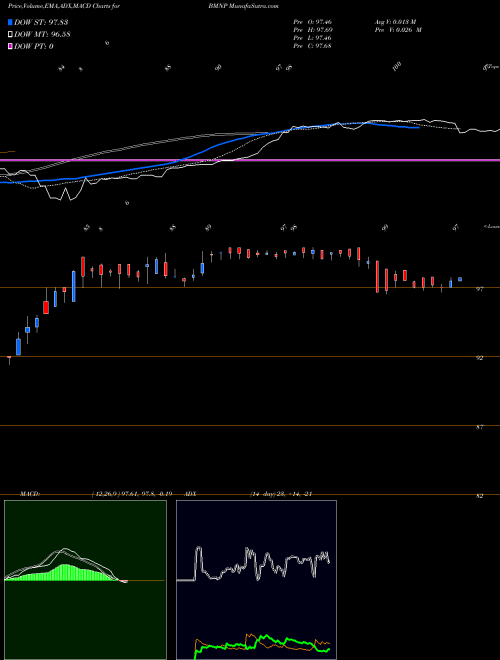
Task: Click the 'BMNP MunafaSutra.com' heading text
Action: 246,6
